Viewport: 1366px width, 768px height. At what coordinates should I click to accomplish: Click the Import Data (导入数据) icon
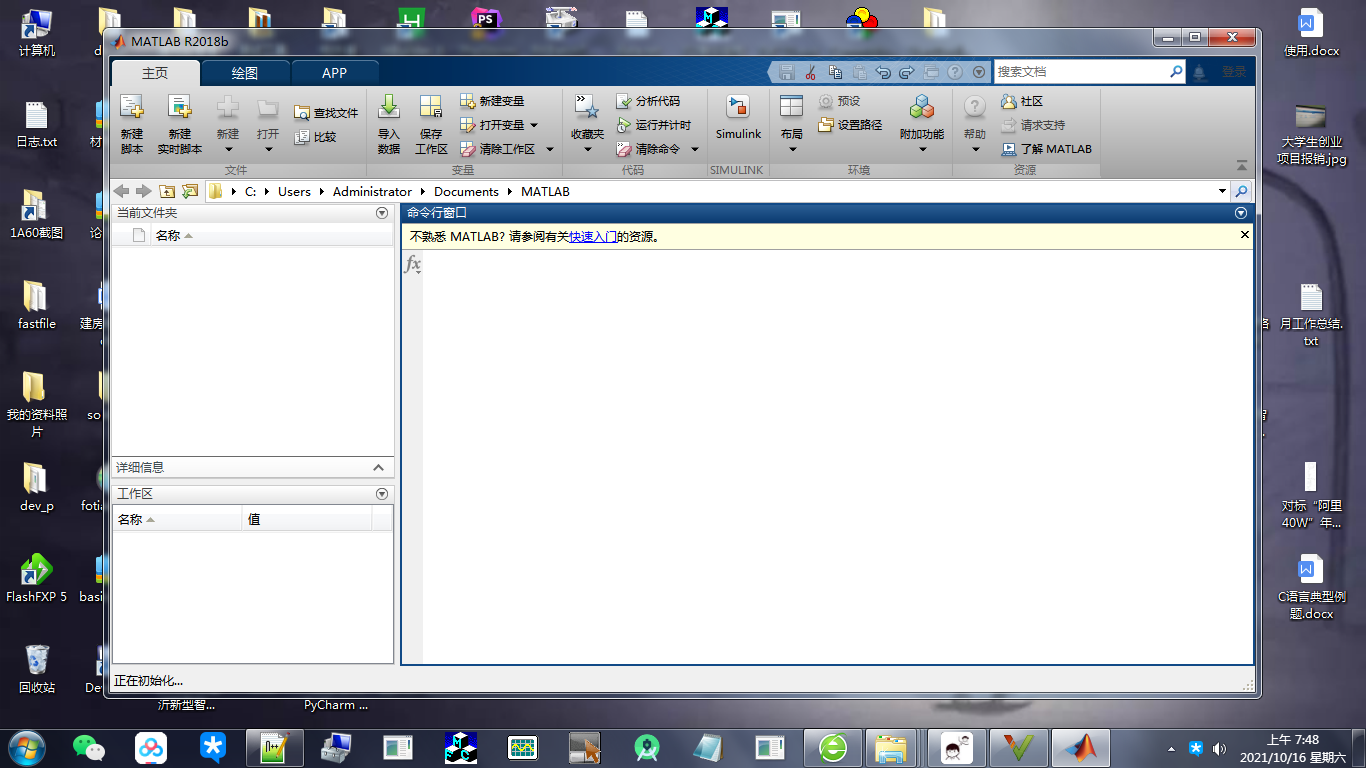click(x=389, y=108)
